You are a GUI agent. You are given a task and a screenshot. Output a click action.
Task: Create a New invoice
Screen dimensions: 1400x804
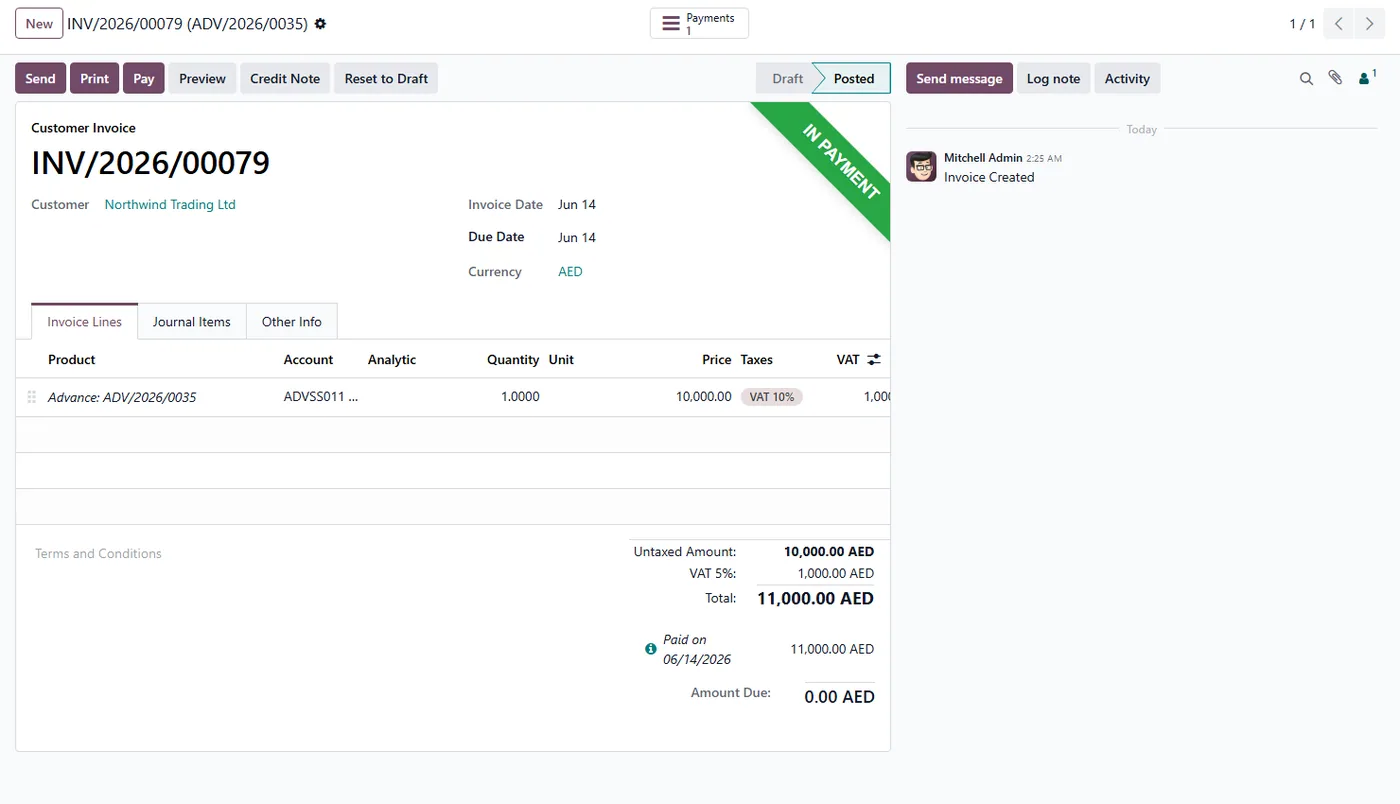(x=39, y=23)
